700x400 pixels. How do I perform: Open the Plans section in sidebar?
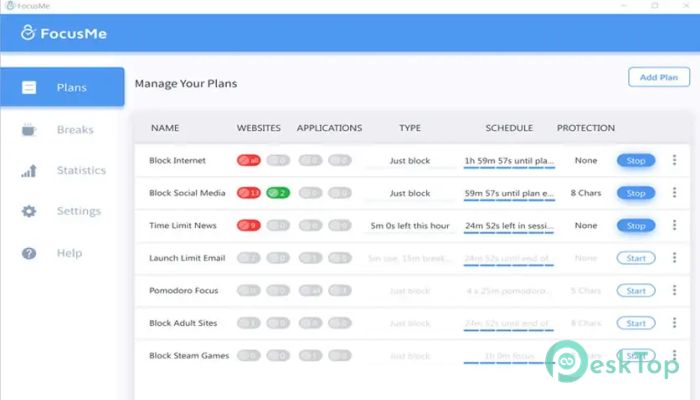[x=62, y=87]
